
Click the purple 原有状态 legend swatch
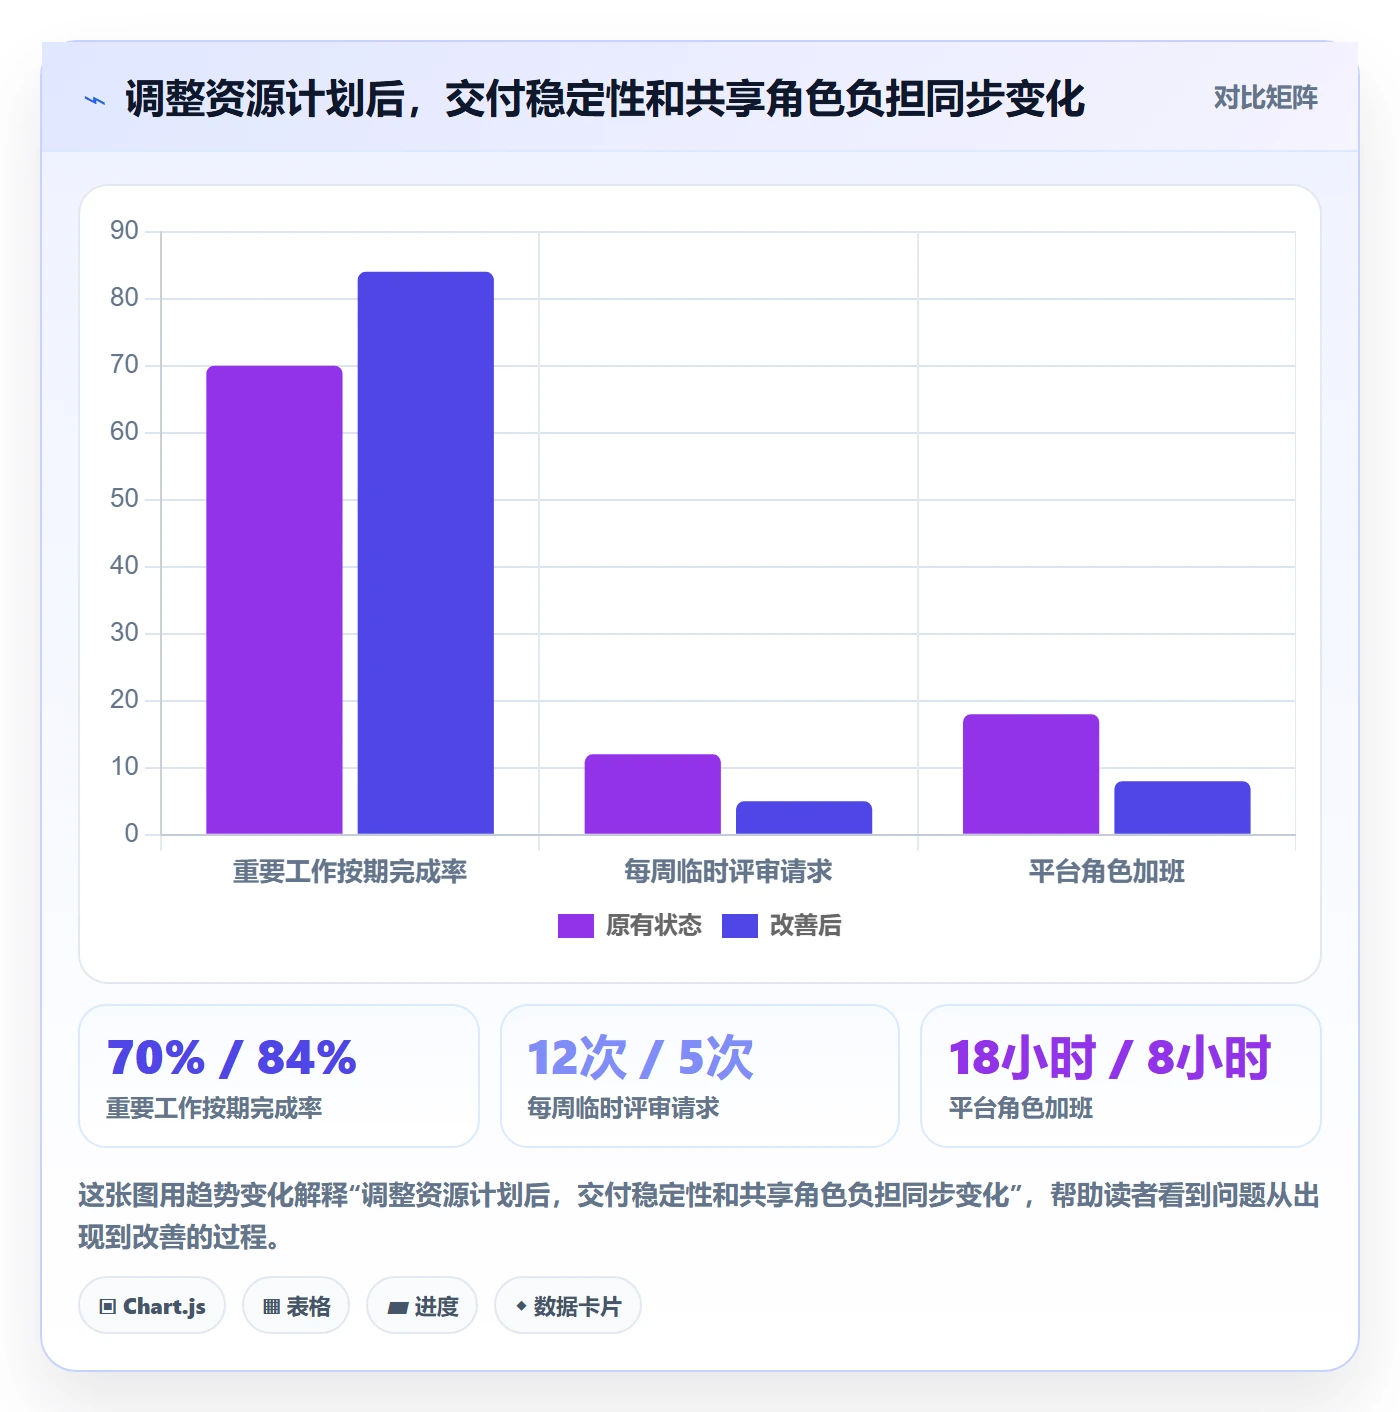click(575, 926)
